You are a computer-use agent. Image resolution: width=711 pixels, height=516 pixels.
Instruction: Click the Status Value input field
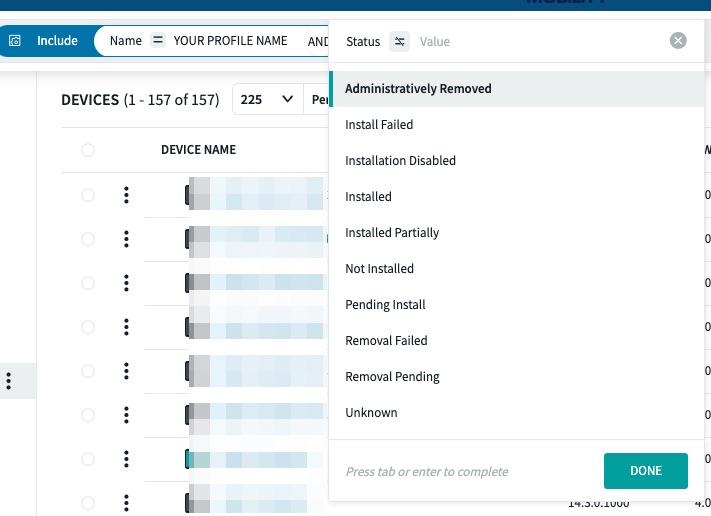coord(540,41)
